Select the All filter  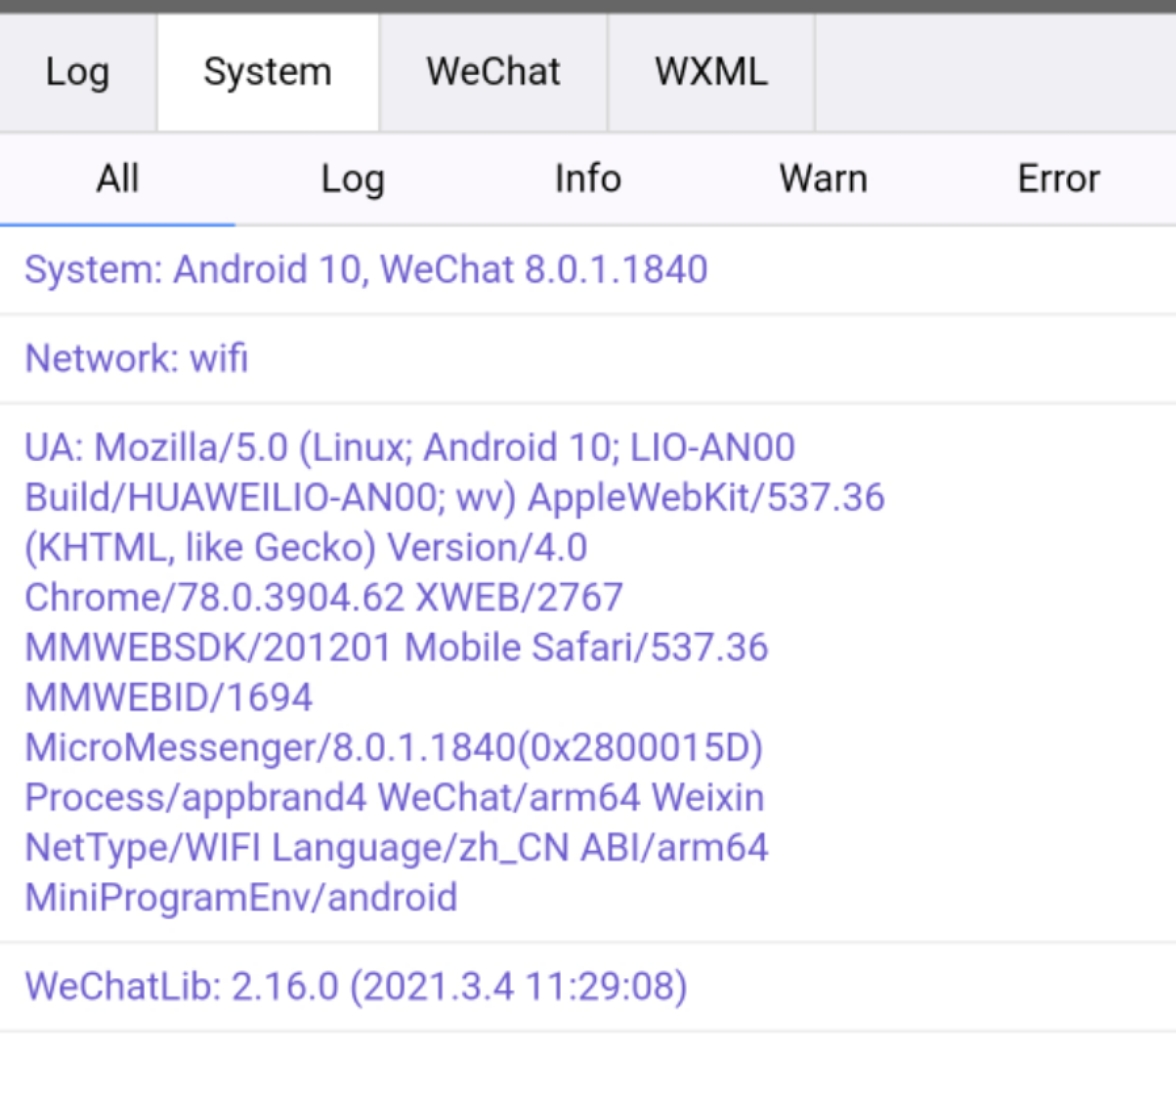point(118,179)
